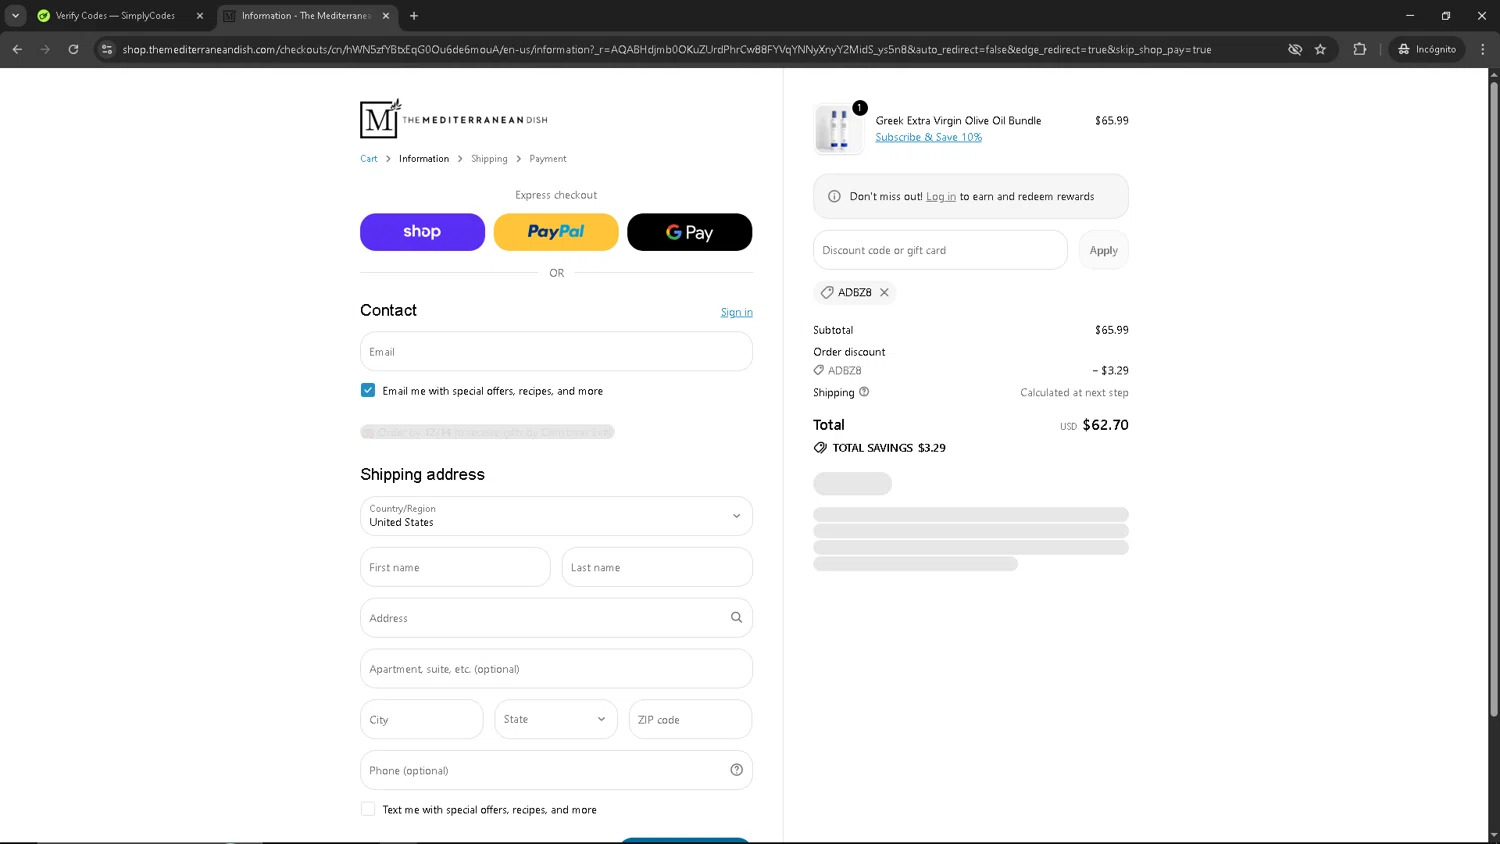Open the Chrome three-dot menu
The height and width of the screenshot is (844, 1500).
[1482, 49]
